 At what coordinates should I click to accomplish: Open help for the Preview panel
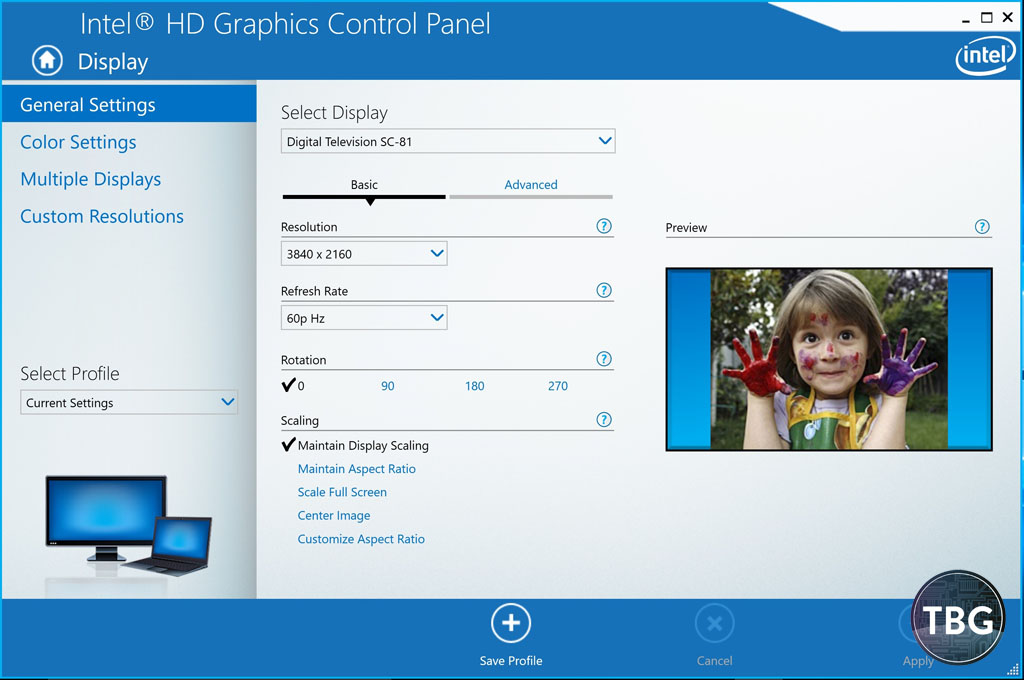pyautogui.click(x=982, y=227)
